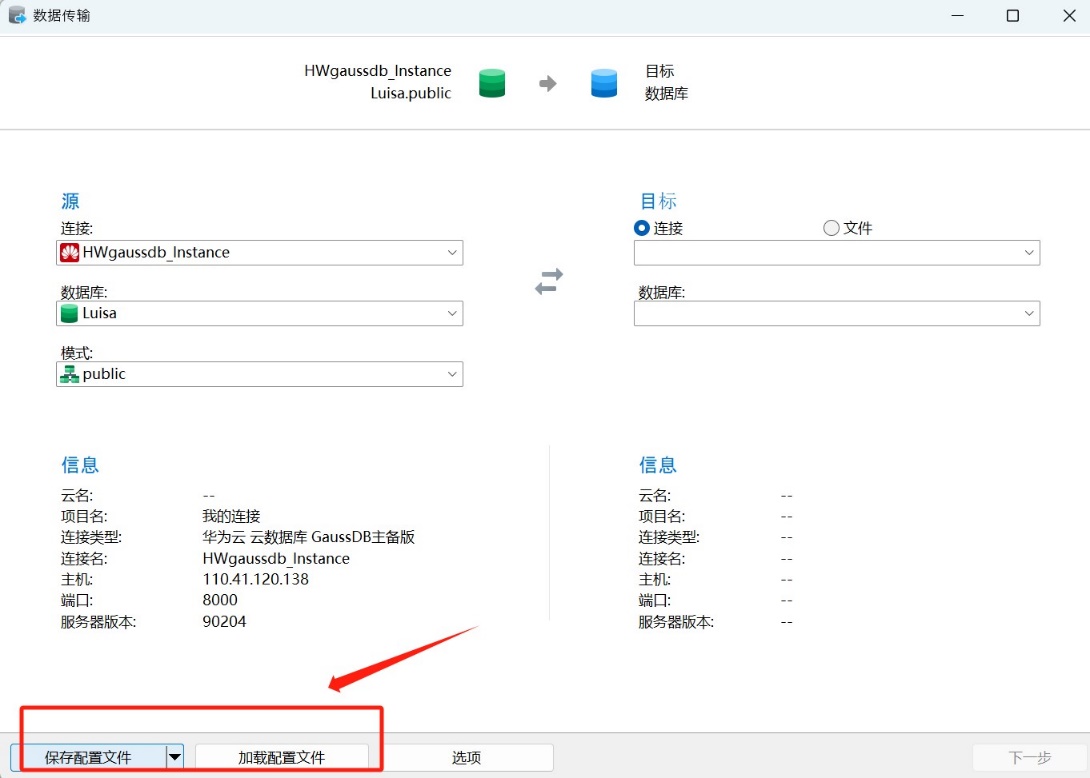This screenshot has width=1090, height=778.
Task: Select the 文件 radio button under target
Action: pyautogui.click(x=831, y=228)
